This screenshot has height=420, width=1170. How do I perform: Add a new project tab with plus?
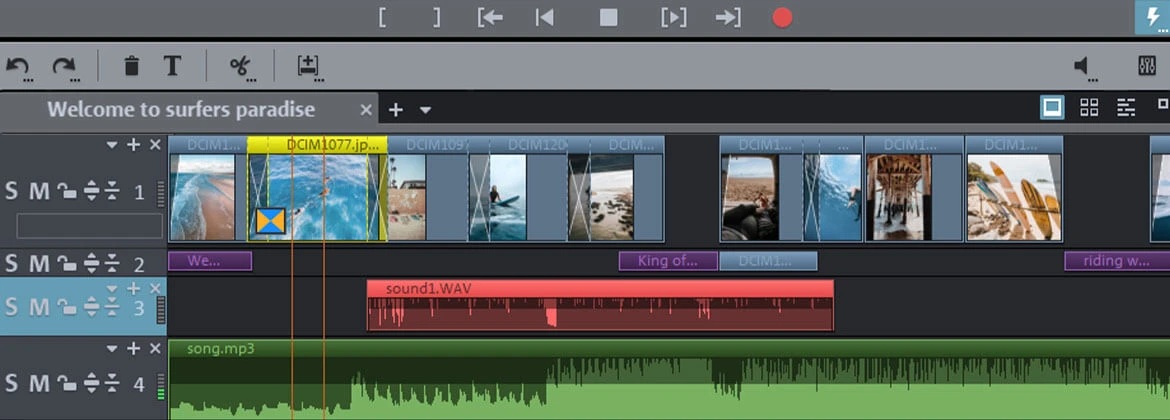point(395,110)
